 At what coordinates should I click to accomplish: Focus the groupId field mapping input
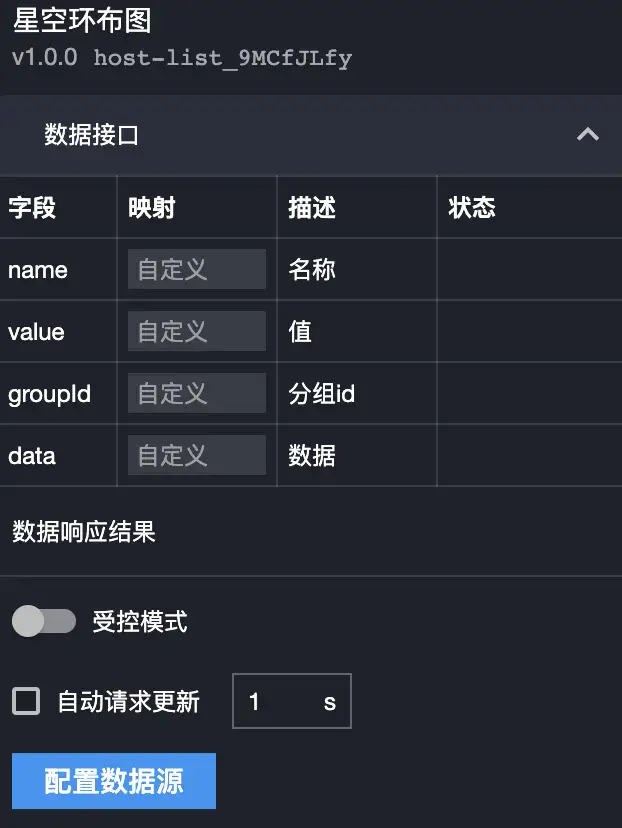(x=196, y=394)
